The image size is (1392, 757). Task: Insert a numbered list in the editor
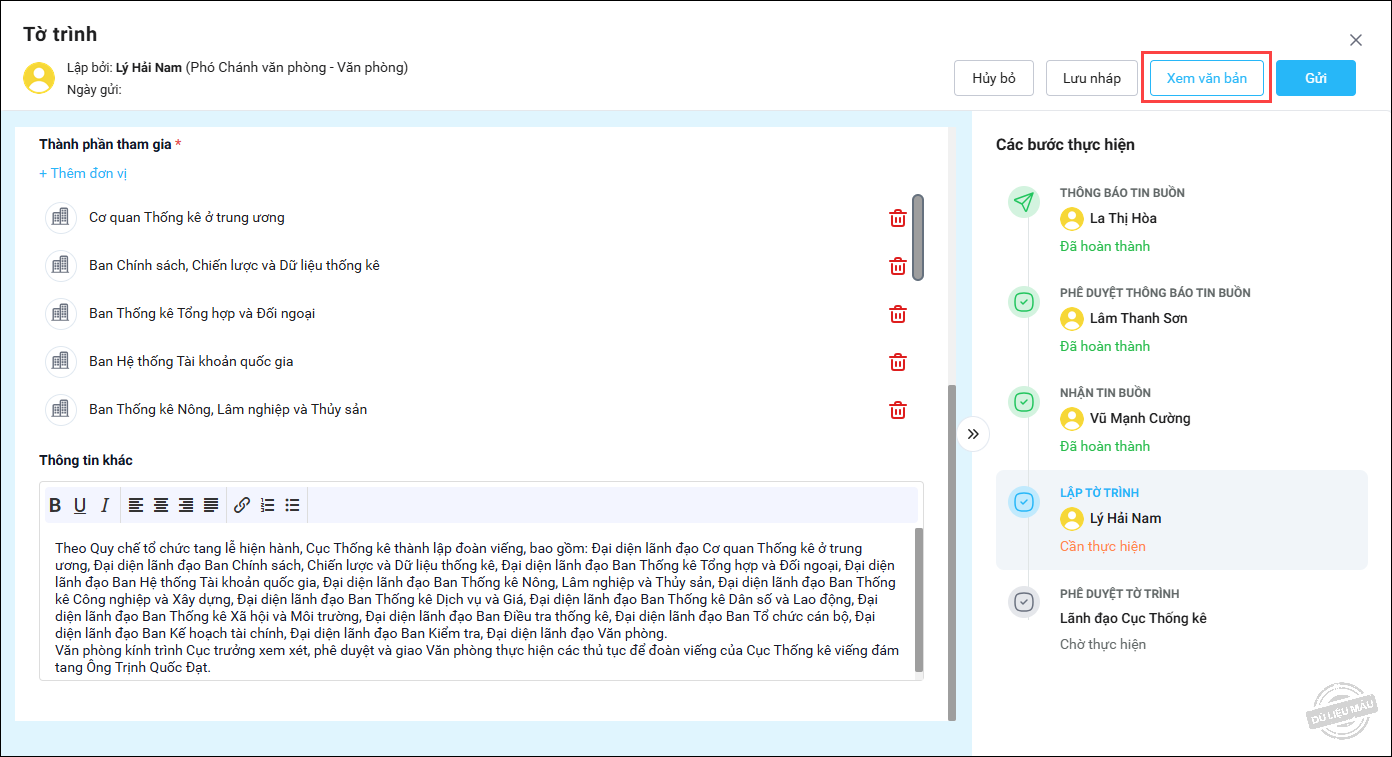point(267,505)
